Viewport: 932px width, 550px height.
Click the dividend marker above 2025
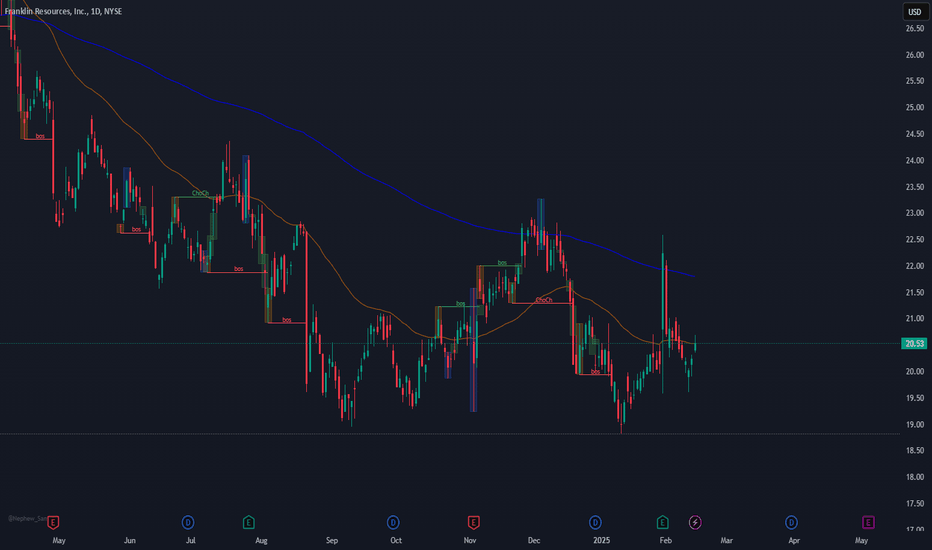pos(595,523)
